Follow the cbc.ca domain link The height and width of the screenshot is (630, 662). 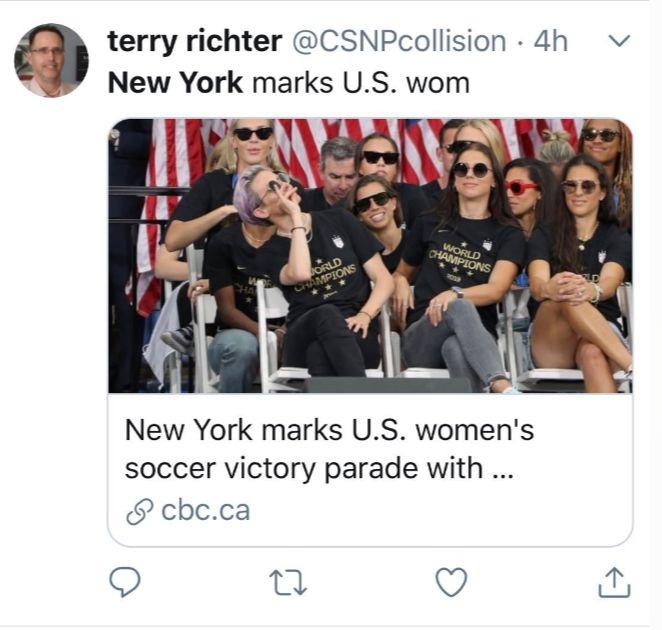[205, 511]
